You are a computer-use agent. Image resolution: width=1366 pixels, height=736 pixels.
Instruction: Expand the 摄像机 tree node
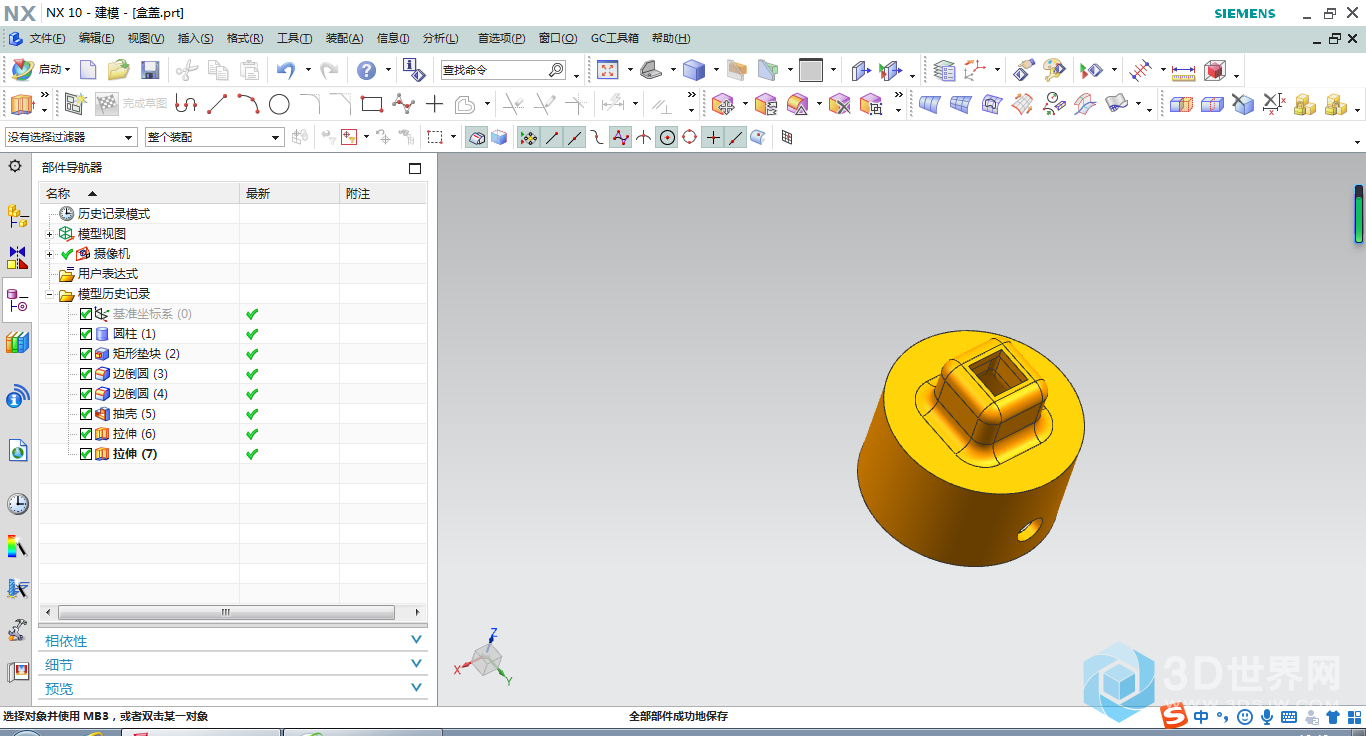point(49,254)
